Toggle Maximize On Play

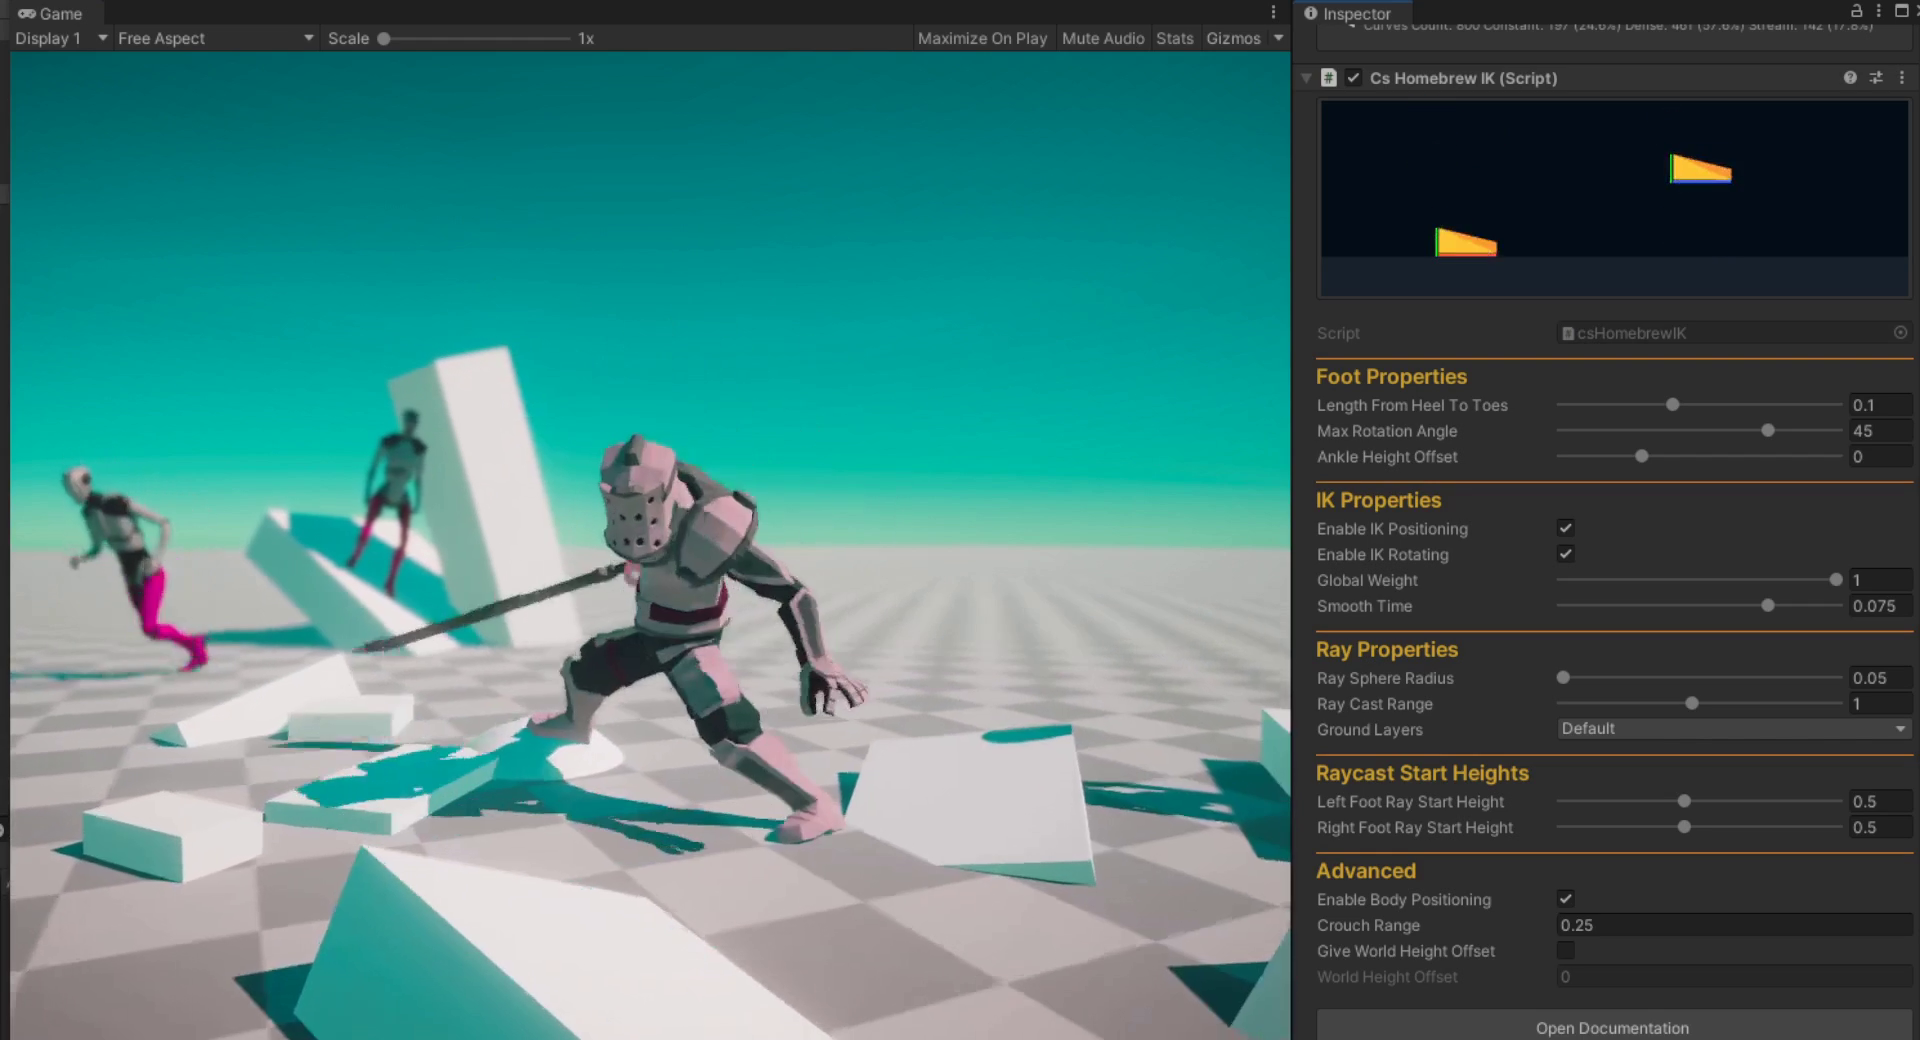click(x=982, y=38)
